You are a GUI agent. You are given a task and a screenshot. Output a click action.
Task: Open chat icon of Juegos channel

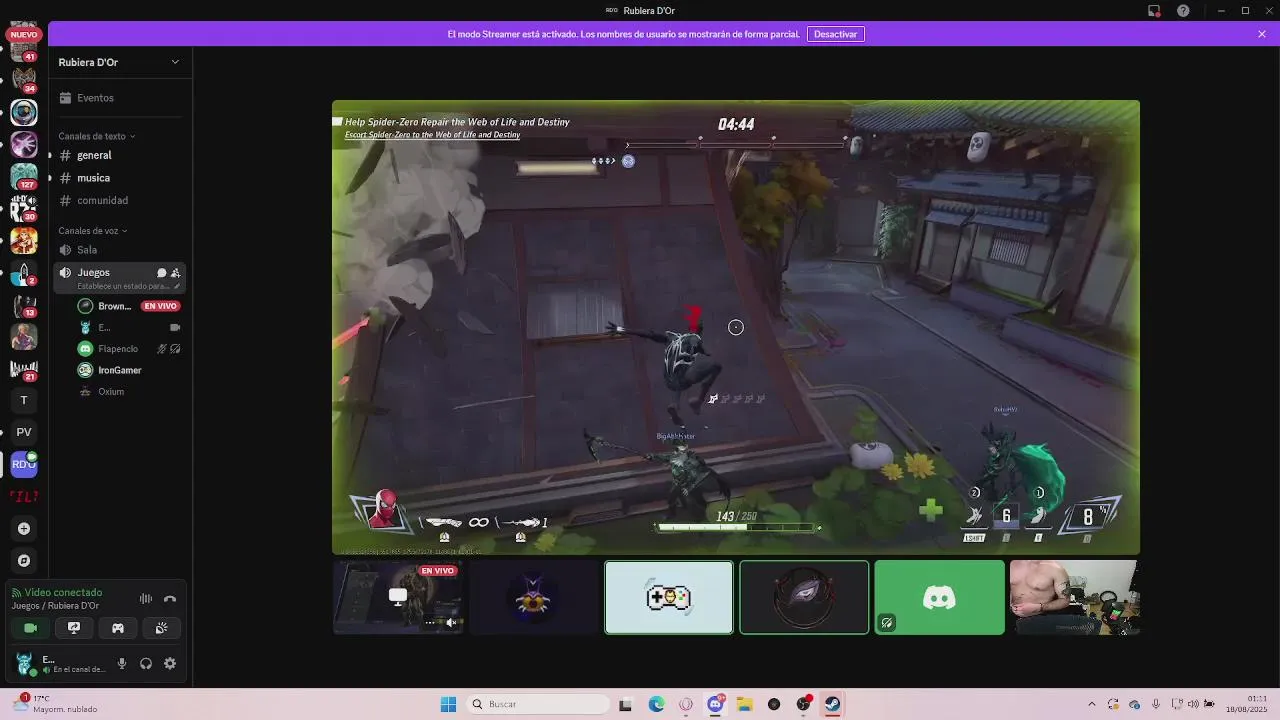[x=162, y=273]
